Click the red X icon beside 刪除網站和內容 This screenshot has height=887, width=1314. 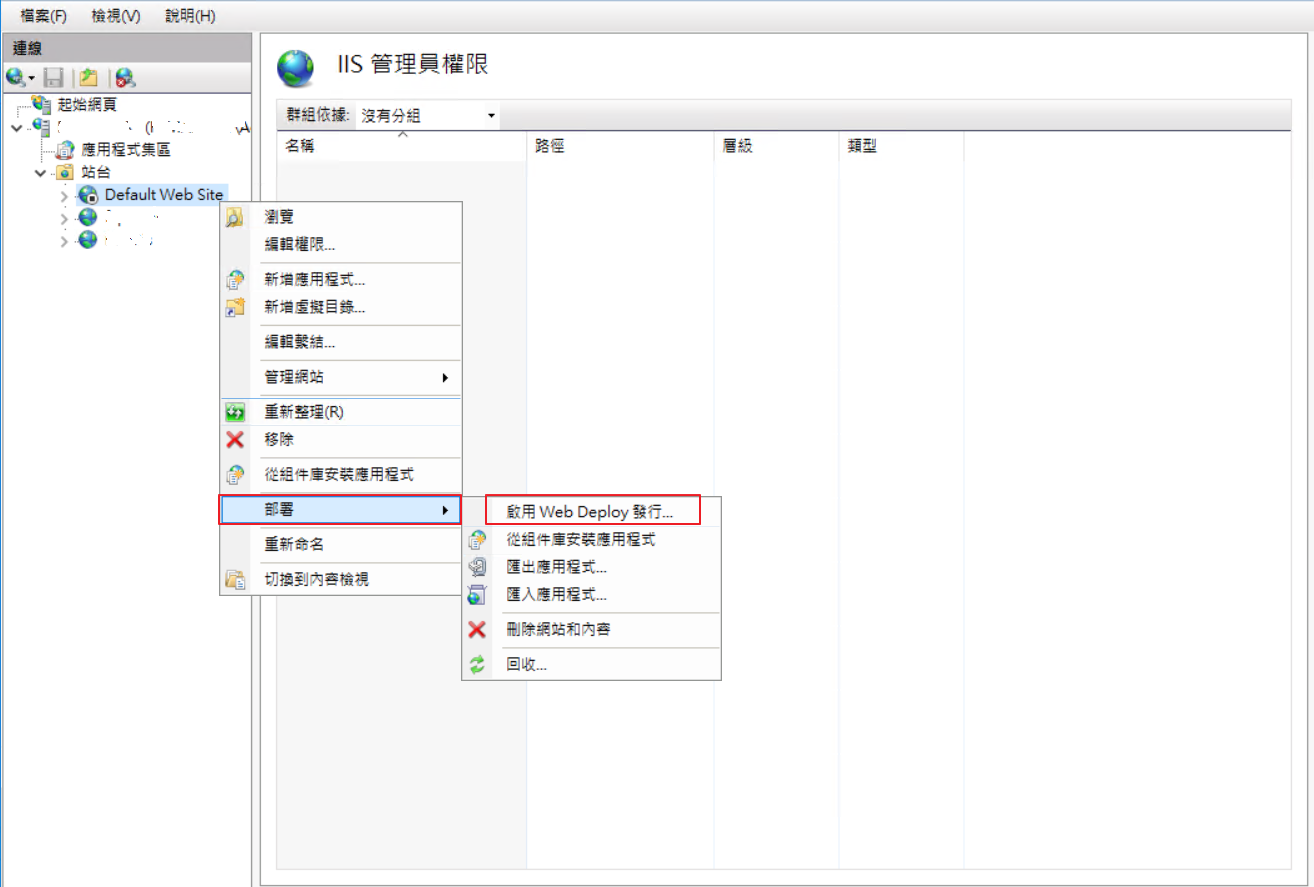(x=477, y=630)
